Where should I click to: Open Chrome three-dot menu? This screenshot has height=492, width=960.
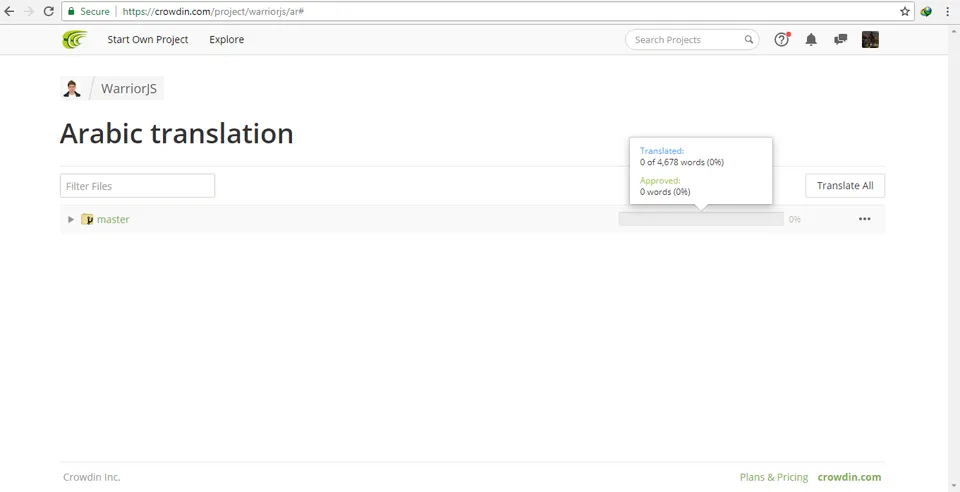[x=947, y=11]
